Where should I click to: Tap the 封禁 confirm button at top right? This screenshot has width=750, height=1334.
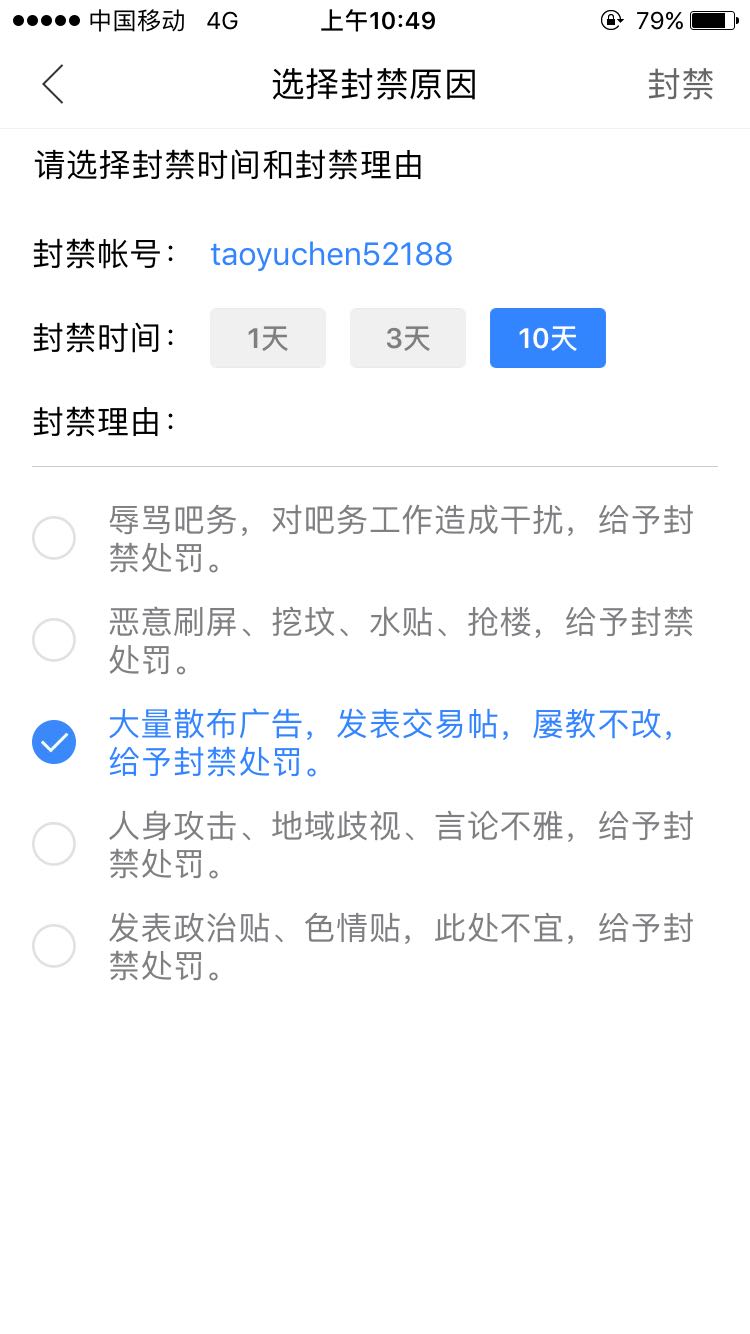pos(680,85)
